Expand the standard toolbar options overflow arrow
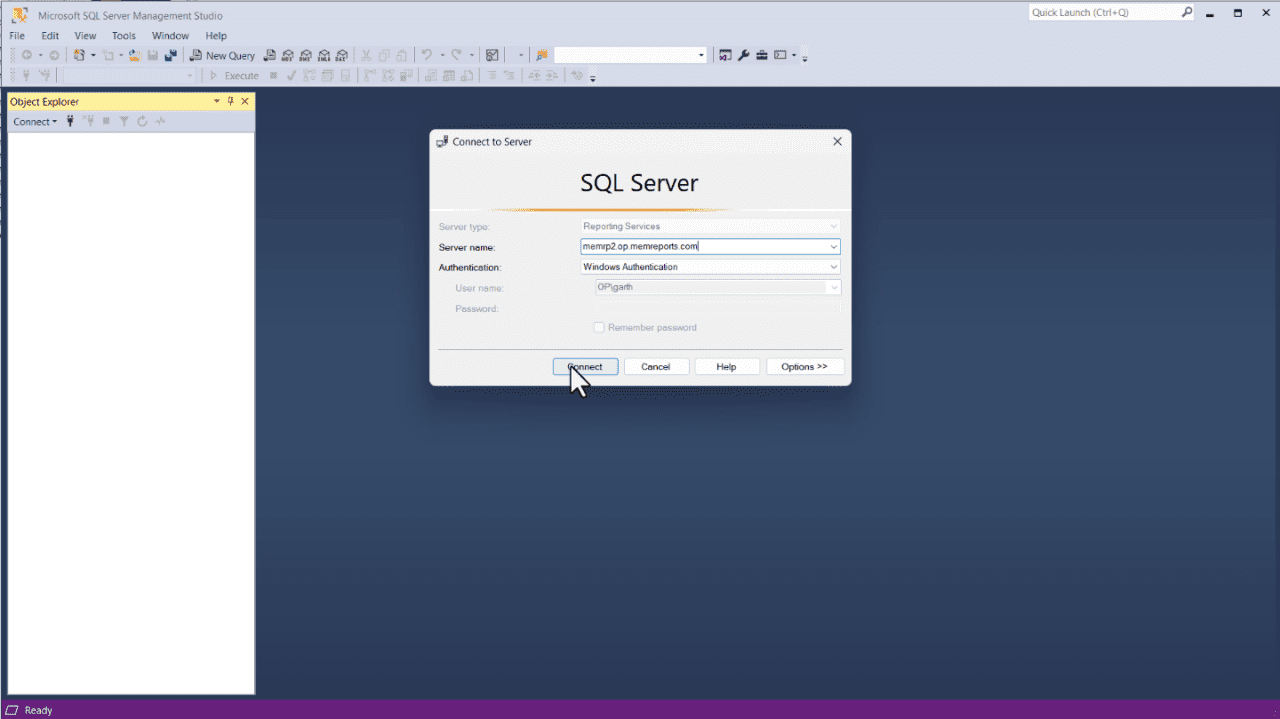Screen dimensions: 1280x719 [805, 58]
